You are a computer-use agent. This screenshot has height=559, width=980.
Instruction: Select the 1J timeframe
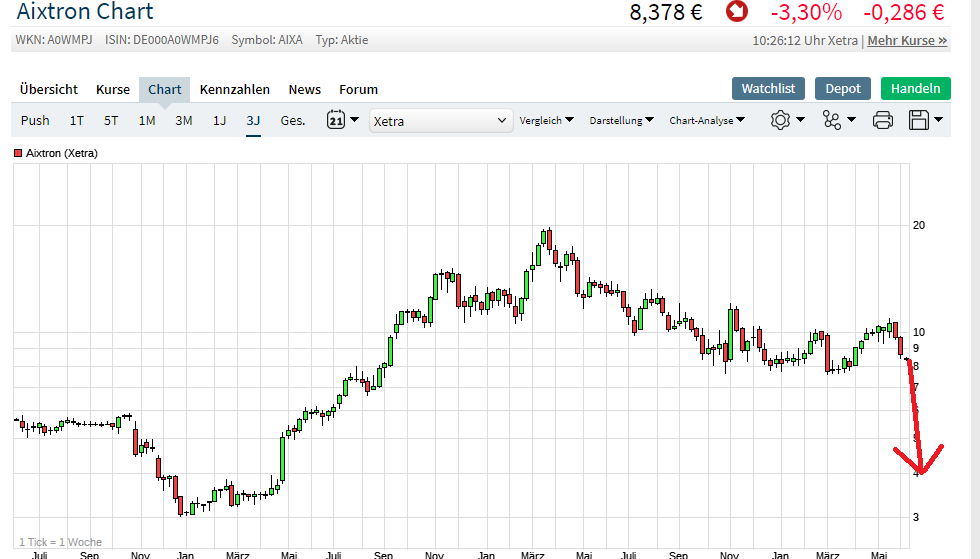point(219,120)
